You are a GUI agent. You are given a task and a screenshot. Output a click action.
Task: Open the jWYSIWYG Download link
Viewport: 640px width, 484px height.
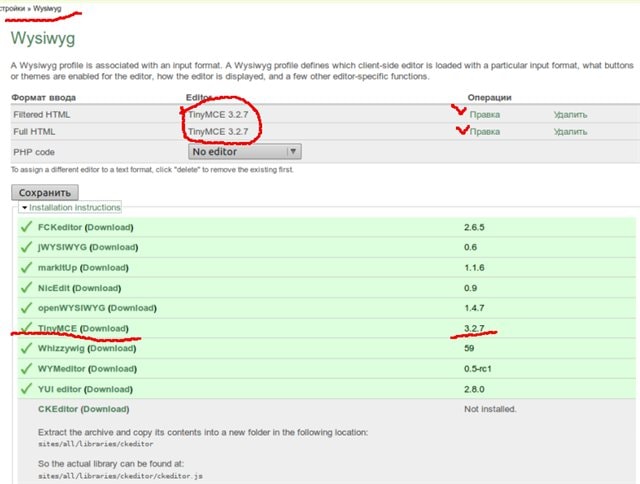click(114, 247)
